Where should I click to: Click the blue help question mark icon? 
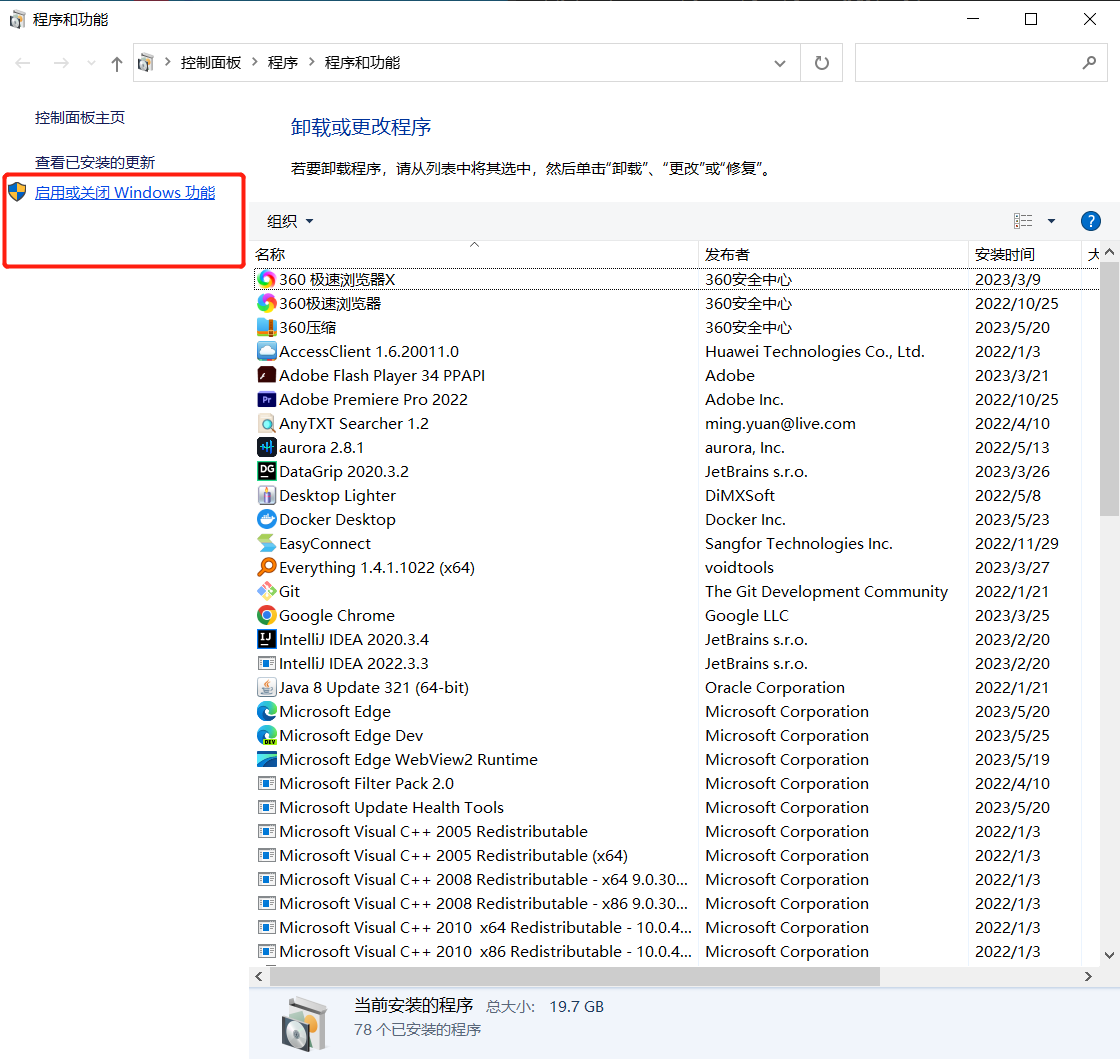coord(1090,221)
